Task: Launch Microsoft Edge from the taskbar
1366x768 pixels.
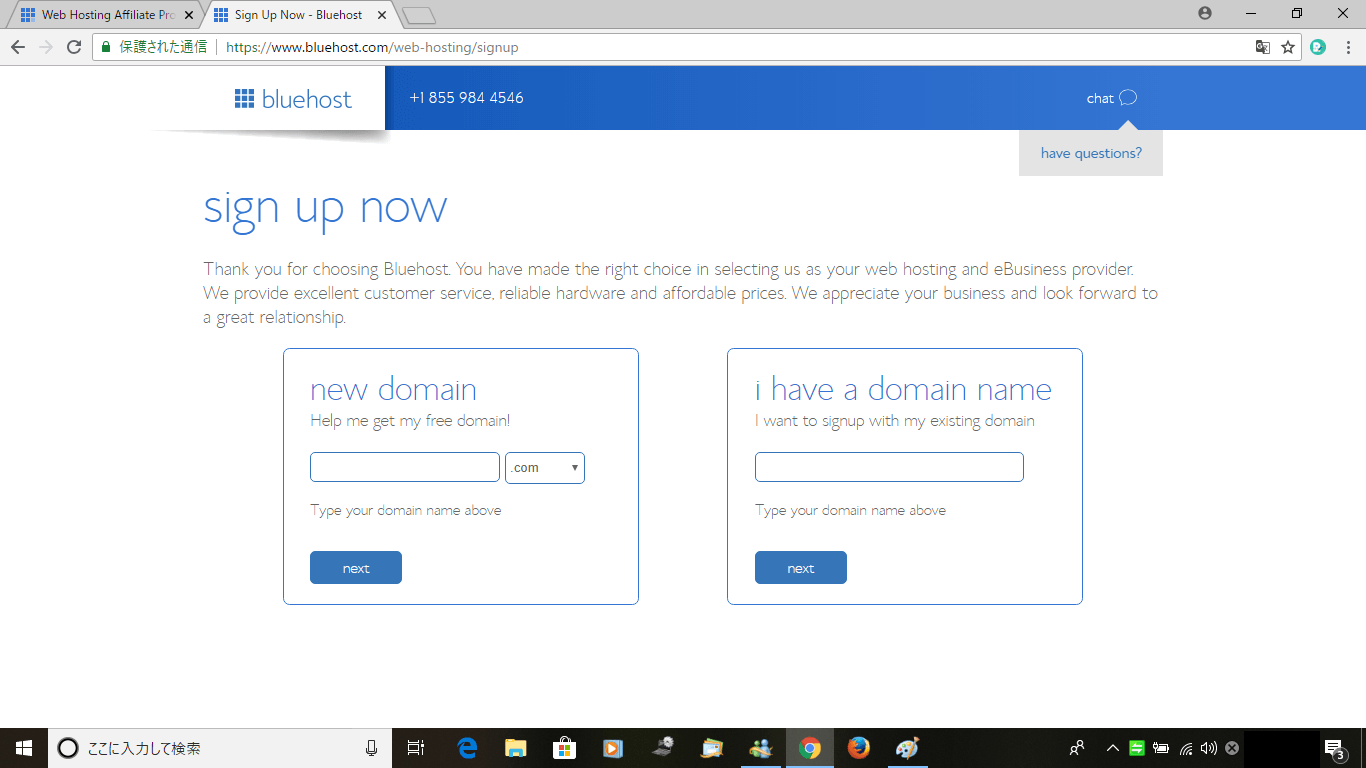Action: 467,748
